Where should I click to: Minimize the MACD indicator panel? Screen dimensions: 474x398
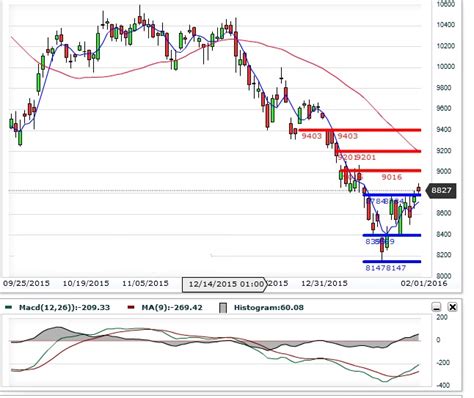click(x=436, y=307)
